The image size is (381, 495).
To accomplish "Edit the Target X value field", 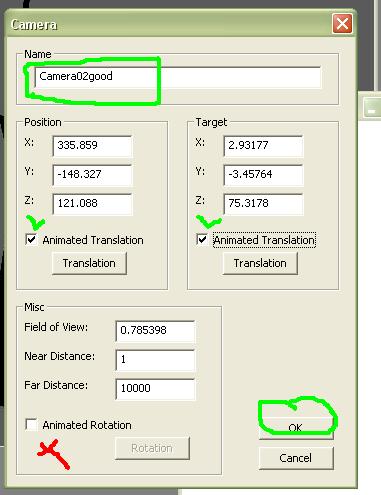I will (263, 146).
